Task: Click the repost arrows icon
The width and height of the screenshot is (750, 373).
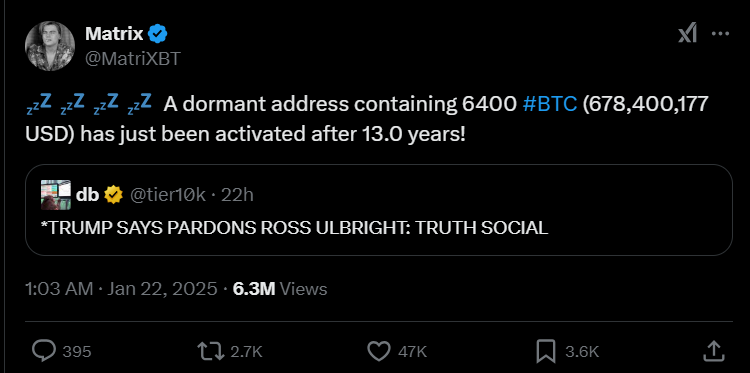Action: coord(211,351)
